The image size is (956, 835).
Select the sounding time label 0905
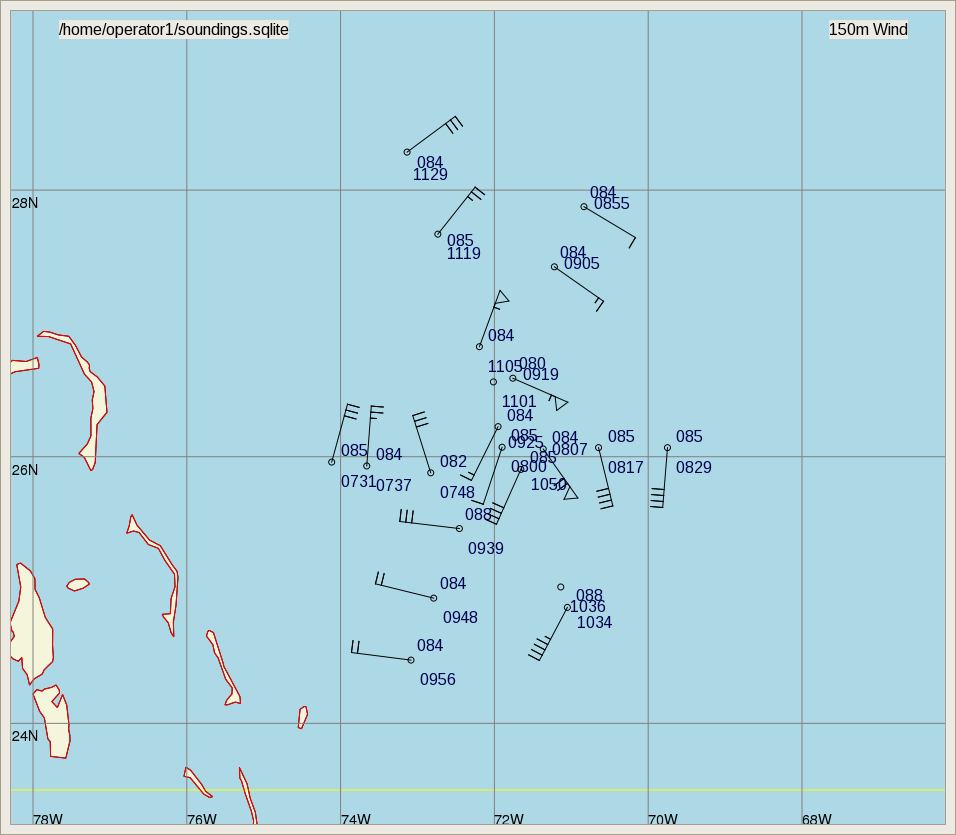(x=582, y=263)
